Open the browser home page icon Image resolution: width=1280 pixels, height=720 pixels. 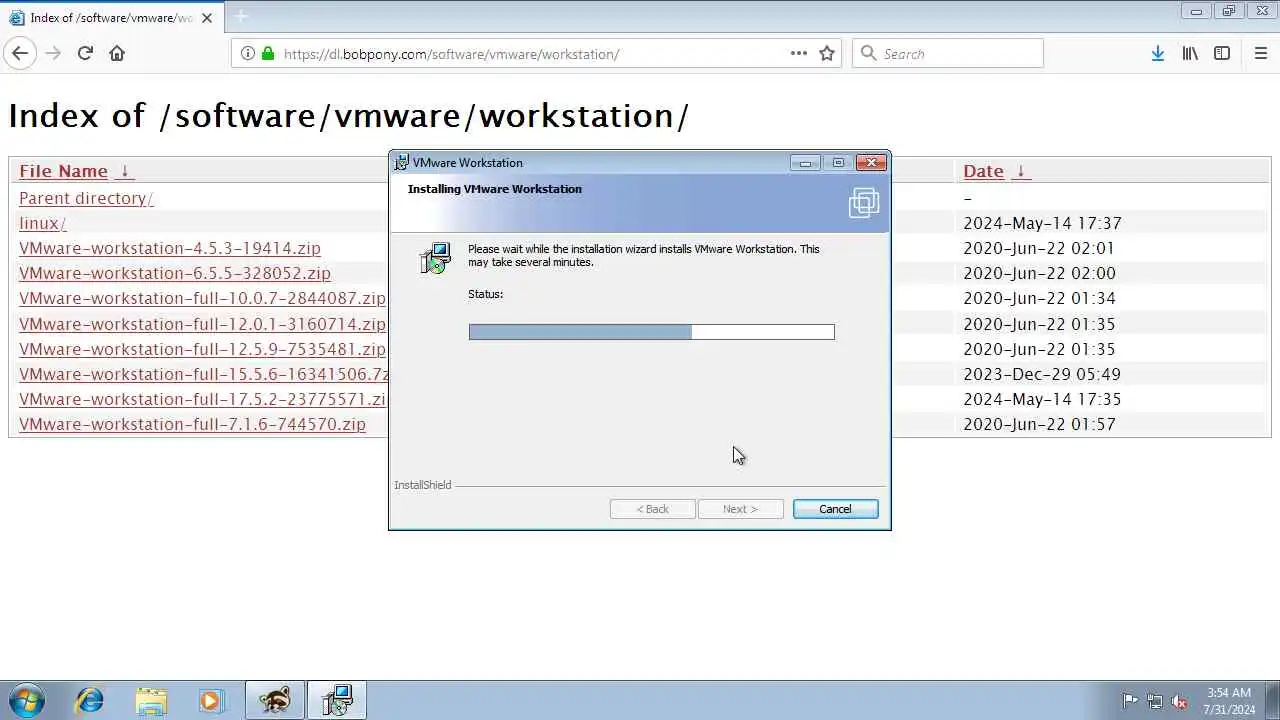pyautogui.click(x=117, y=54)
